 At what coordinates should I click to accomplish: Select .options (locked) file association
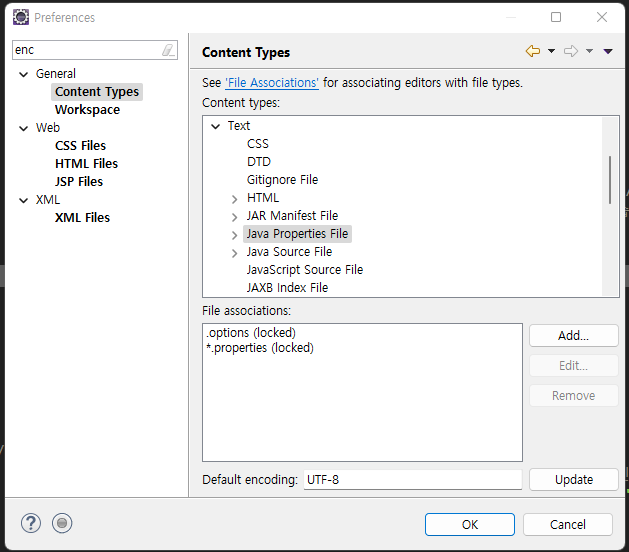[x=251, y=333]
